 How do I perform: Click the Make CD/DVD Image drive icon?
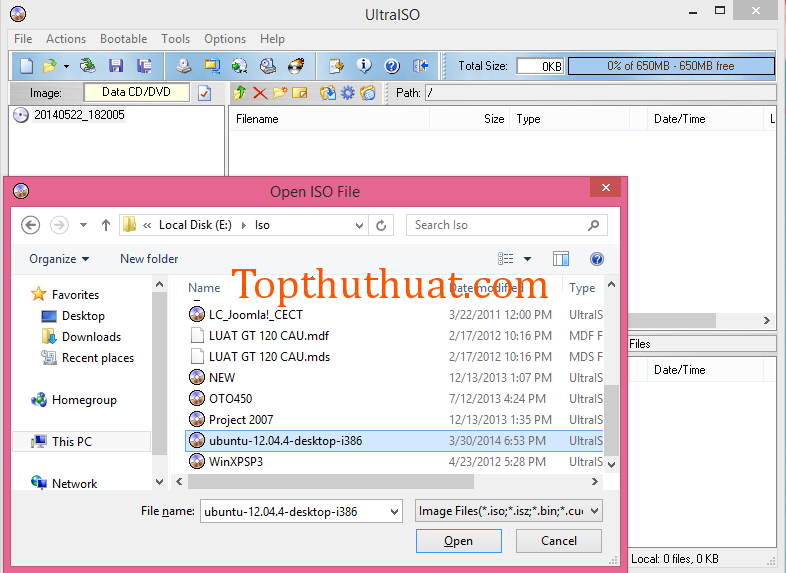click(x=183, y=66)
